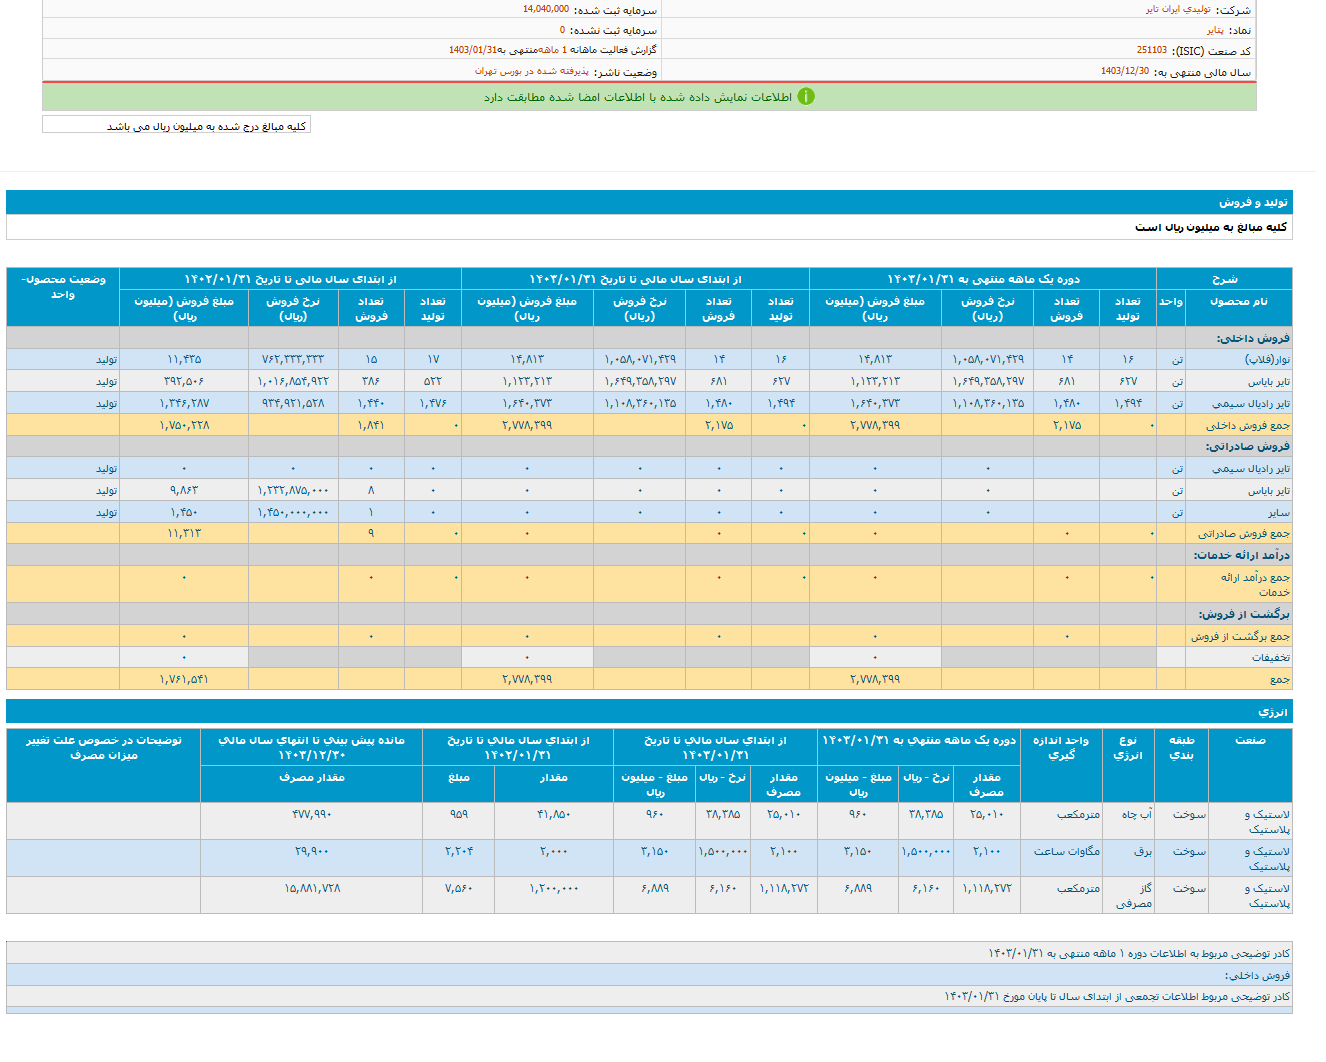
Task: Click the گاز مصرفی energy type cell
Action: pyautogui.click(x=1133, y=896)
